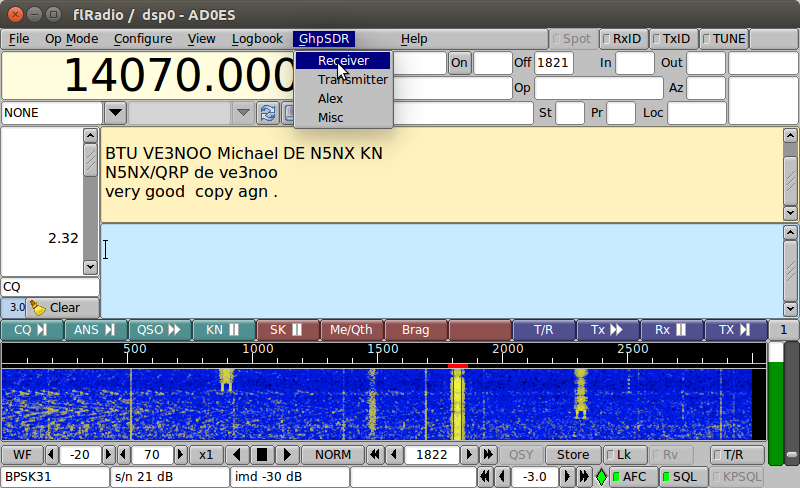Activate the TX macro button
800x488 pixels.
pos(735,330)
